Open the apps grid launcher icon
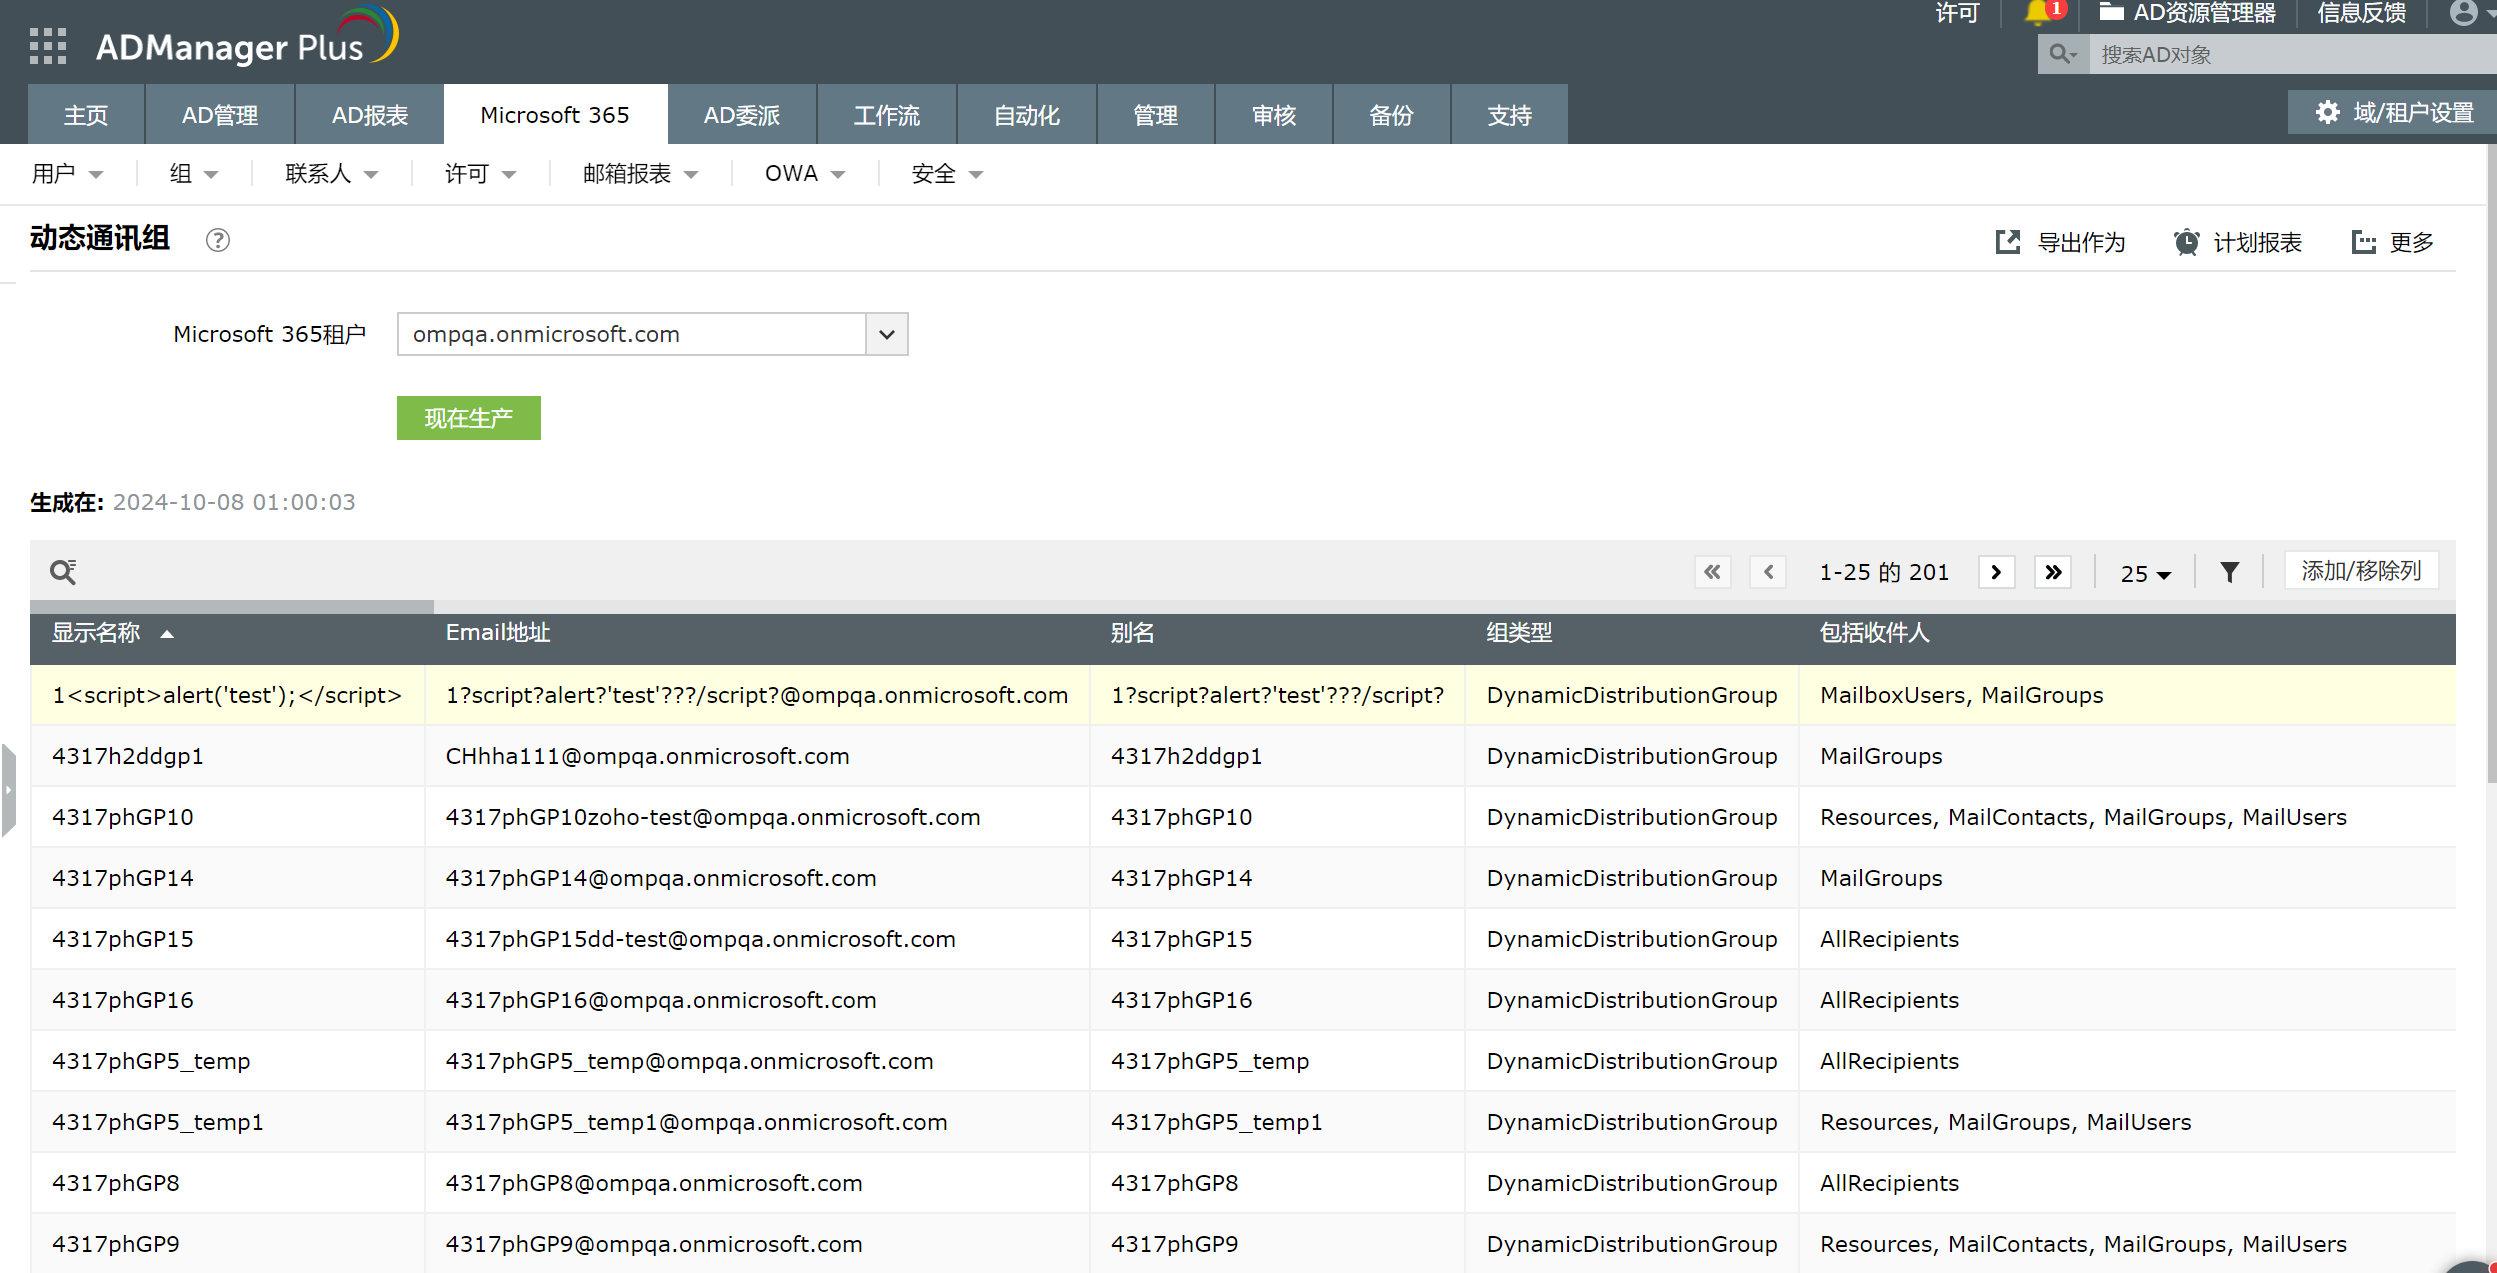The width and height of the screenshot is (2497, 1273). (48, 46)
